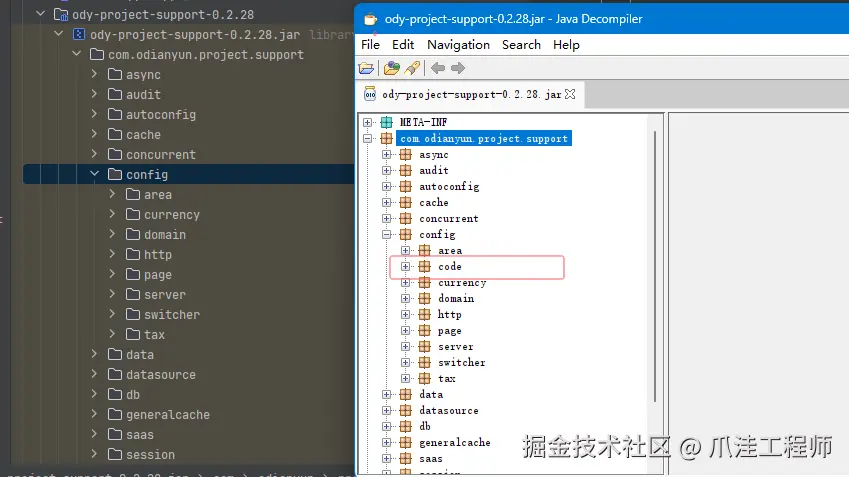Expand the code package in the decompiler
849x477 pixels.
[406, 267]
